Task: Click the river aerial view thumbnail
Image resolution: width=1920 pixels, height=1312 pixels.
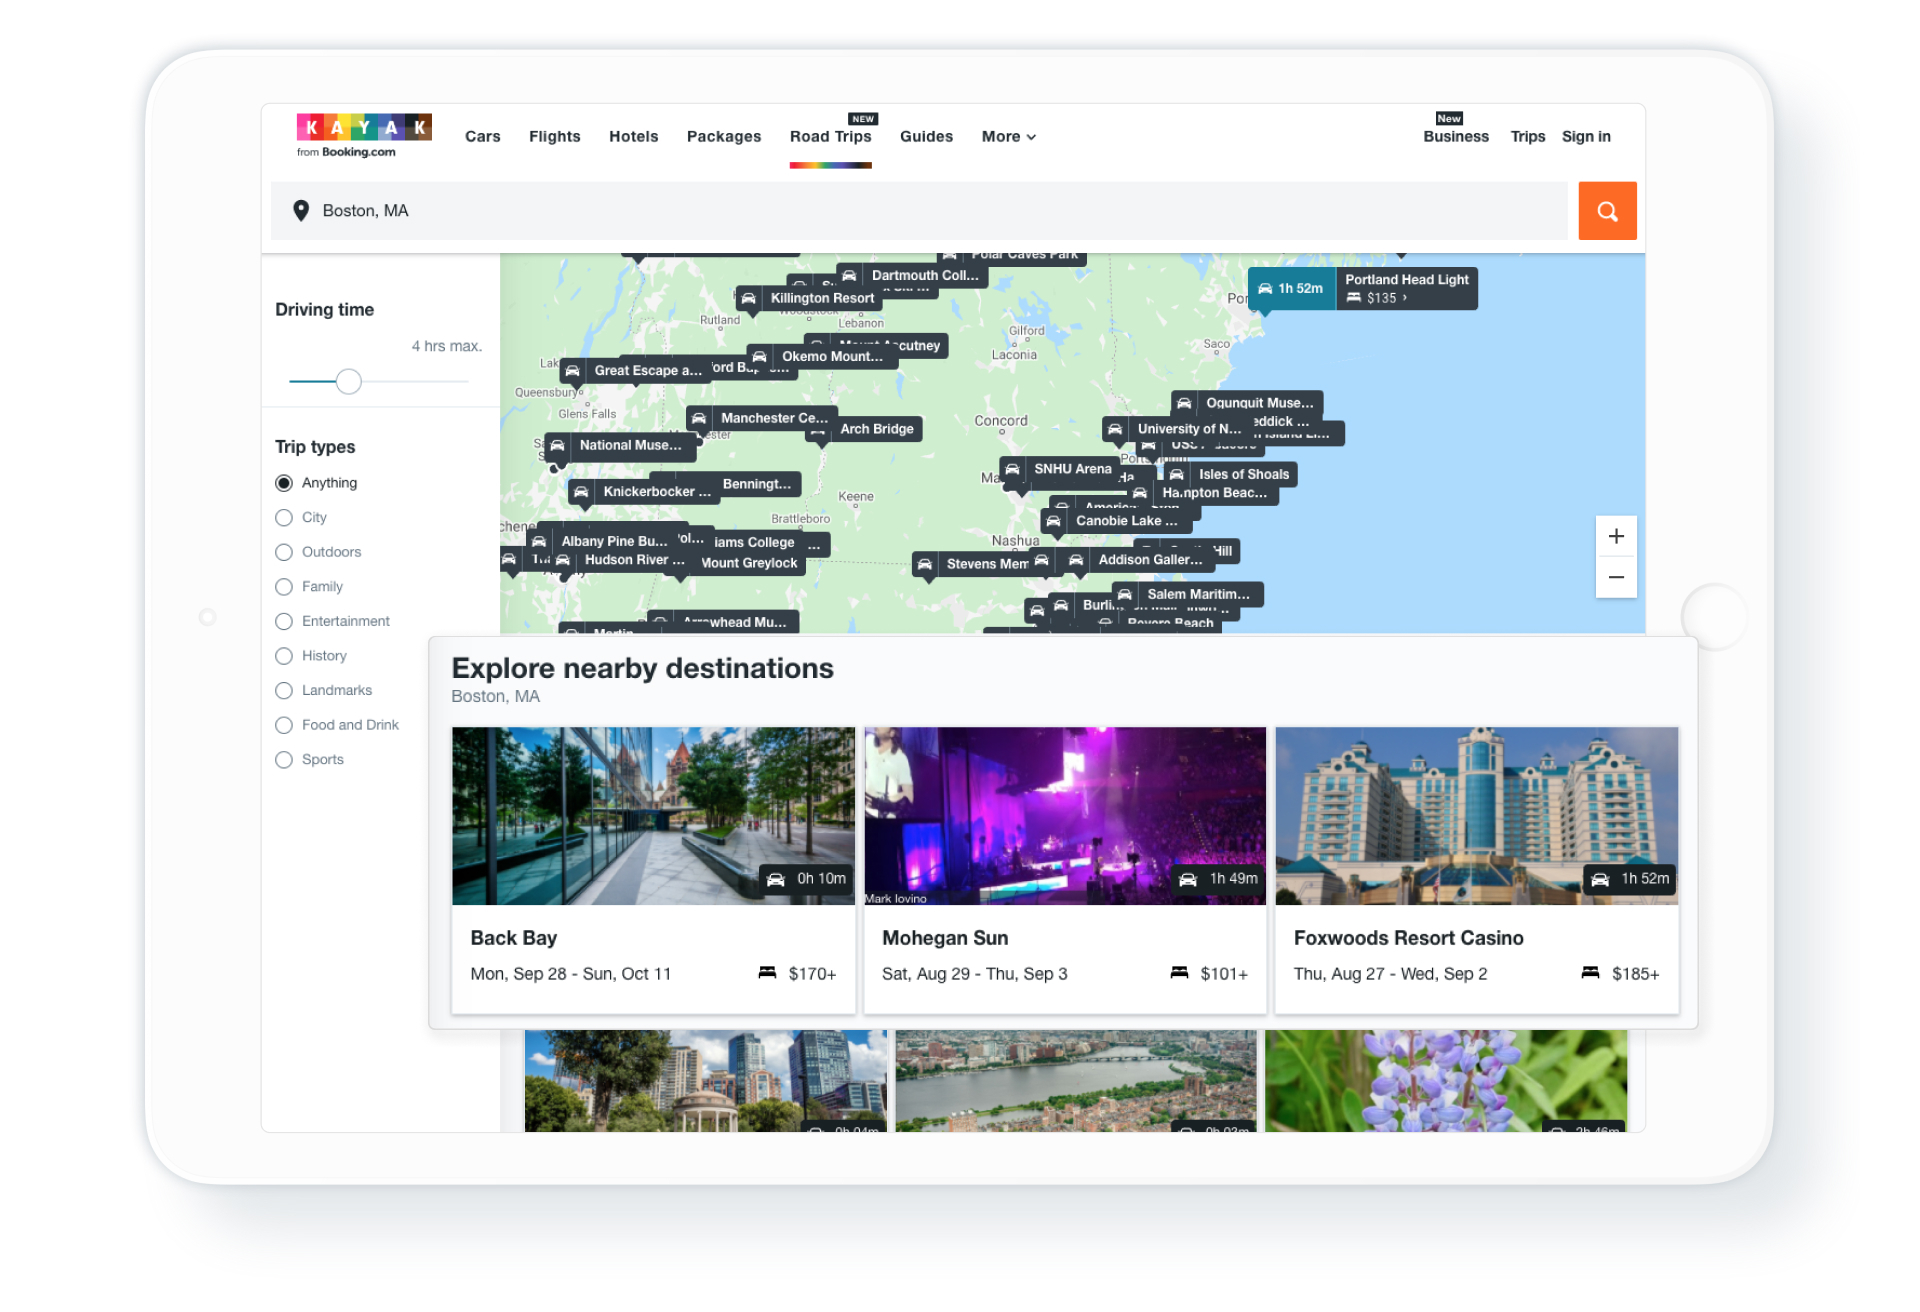Action: coord(1075,1081)
